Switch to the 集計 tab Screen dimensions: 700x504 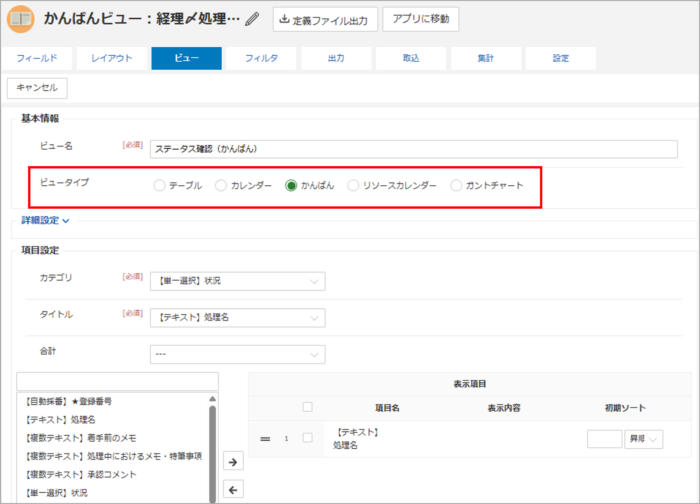click(x=486, y=58)
